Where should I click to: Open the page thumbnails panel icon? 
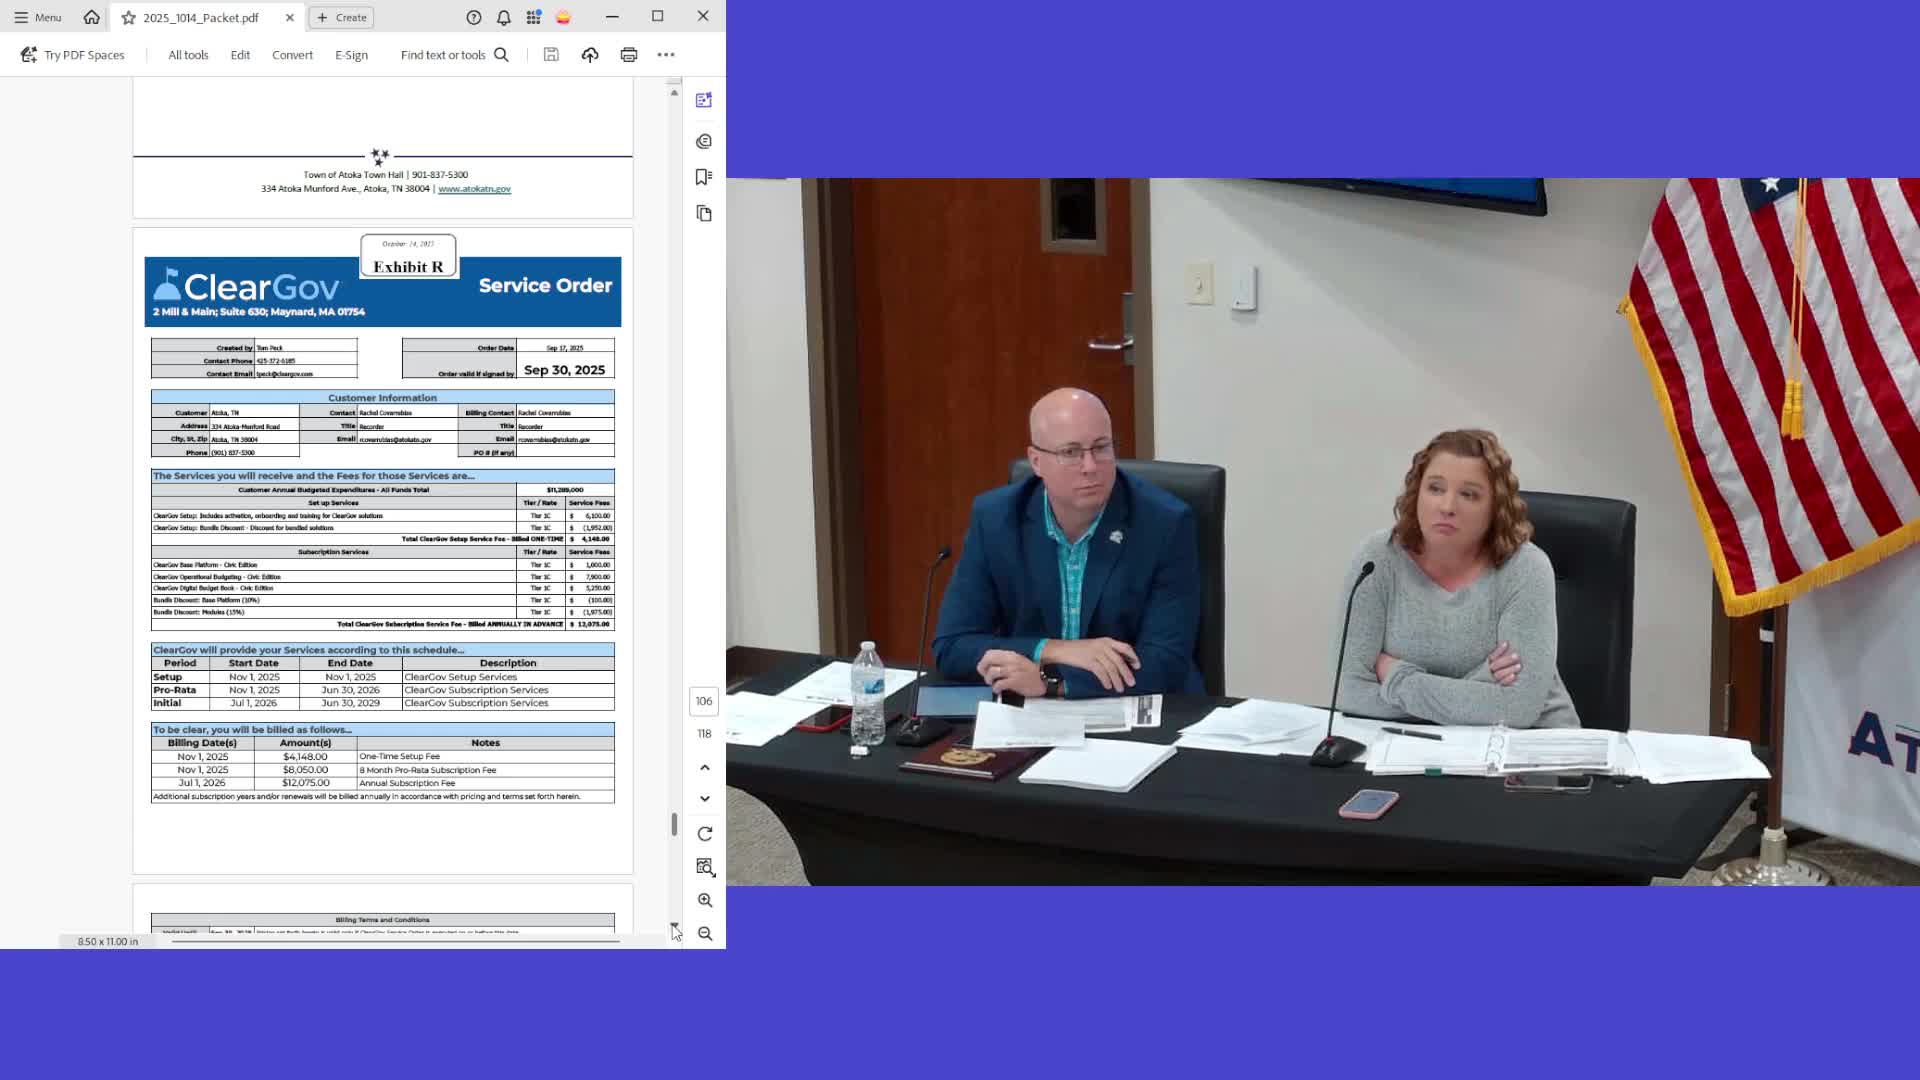[x=704, y=213]
